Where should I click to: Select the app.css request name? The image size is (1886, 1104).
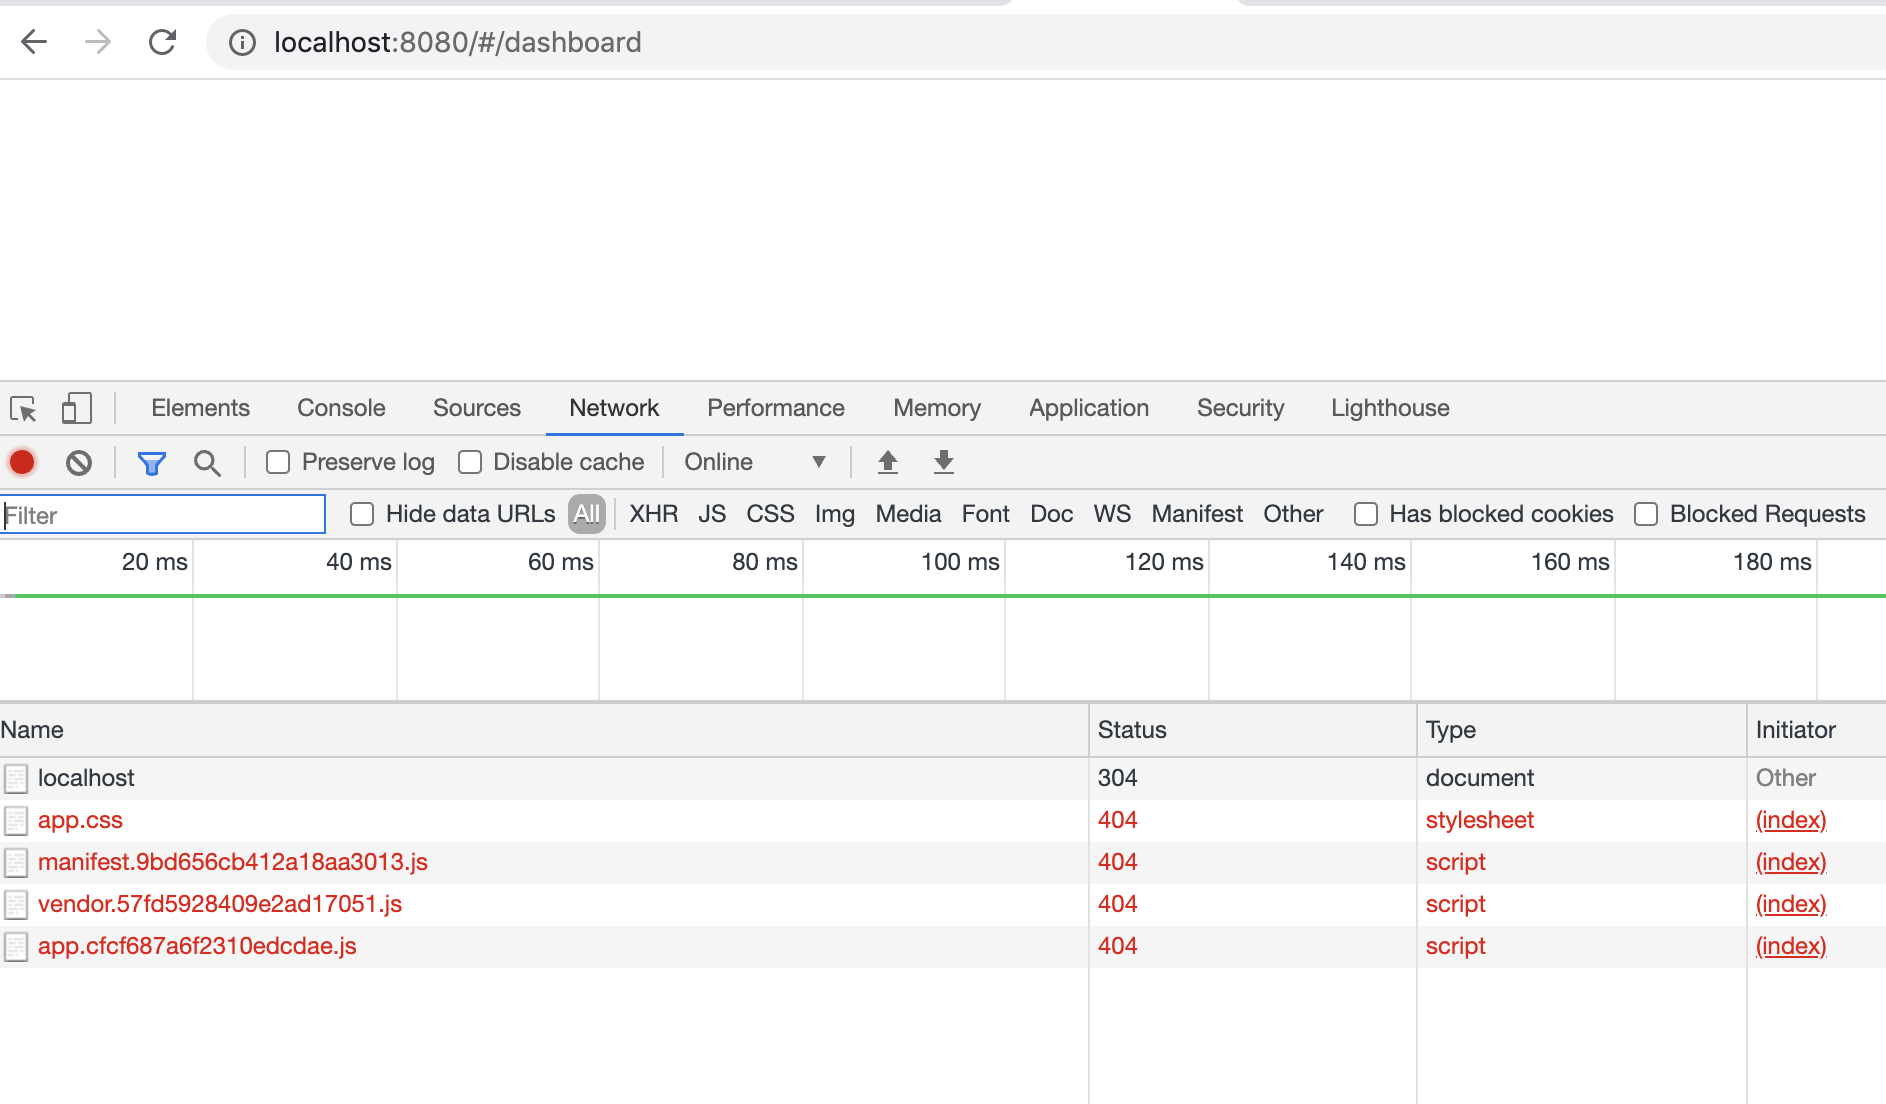pos(80,820)
